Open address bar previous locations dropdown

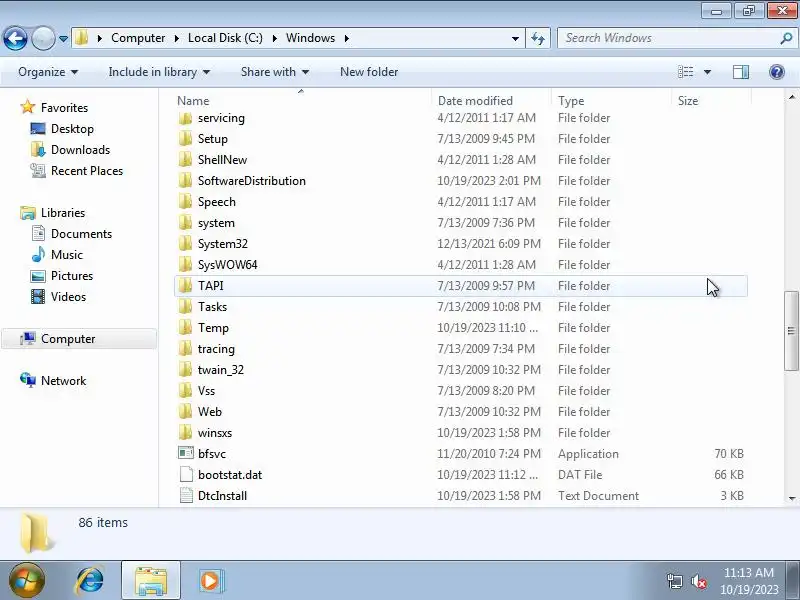pyautogui.click(x=515, y=38)
